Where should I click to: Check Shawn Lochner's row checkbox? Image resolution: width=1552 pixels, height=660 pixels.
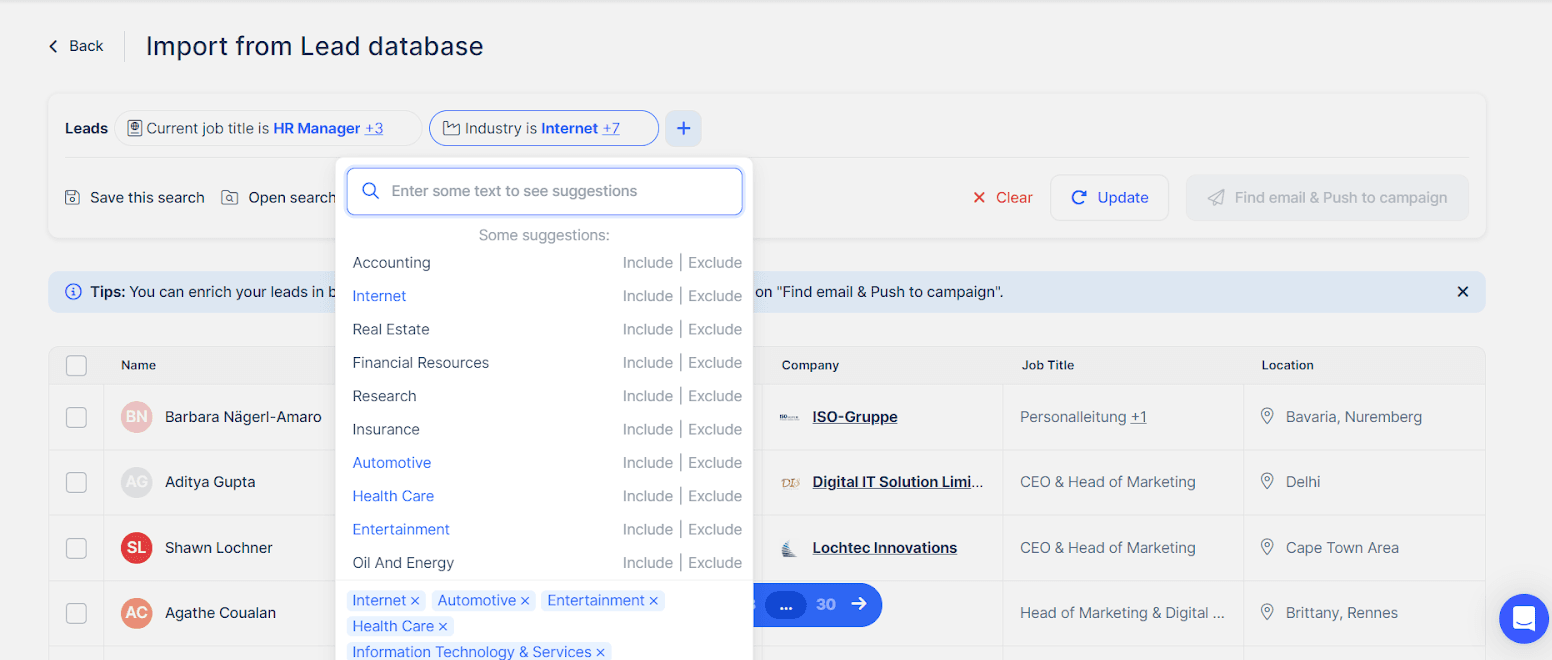pyautogui.click(x=76, y=547)
